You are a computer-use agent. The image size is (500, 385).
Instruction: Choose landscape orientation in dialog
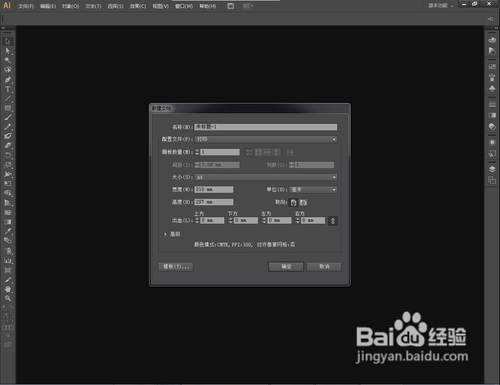[303, 202]
